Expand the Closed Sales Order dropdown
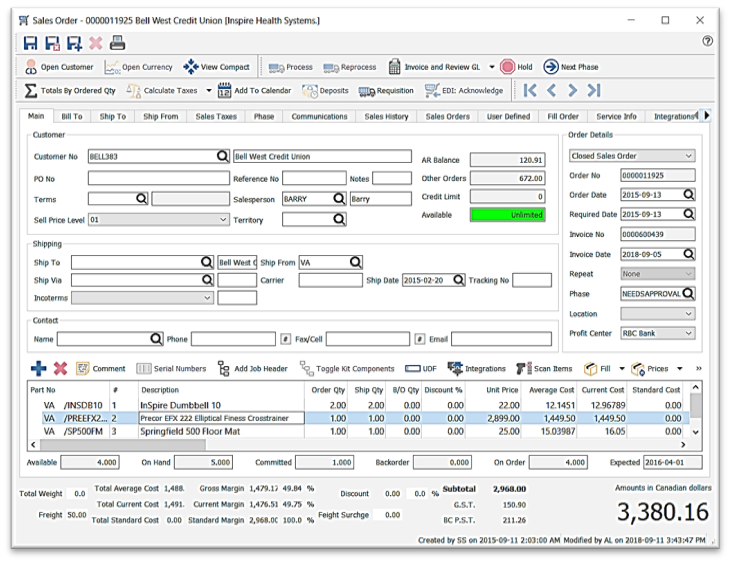 (688, 157)
